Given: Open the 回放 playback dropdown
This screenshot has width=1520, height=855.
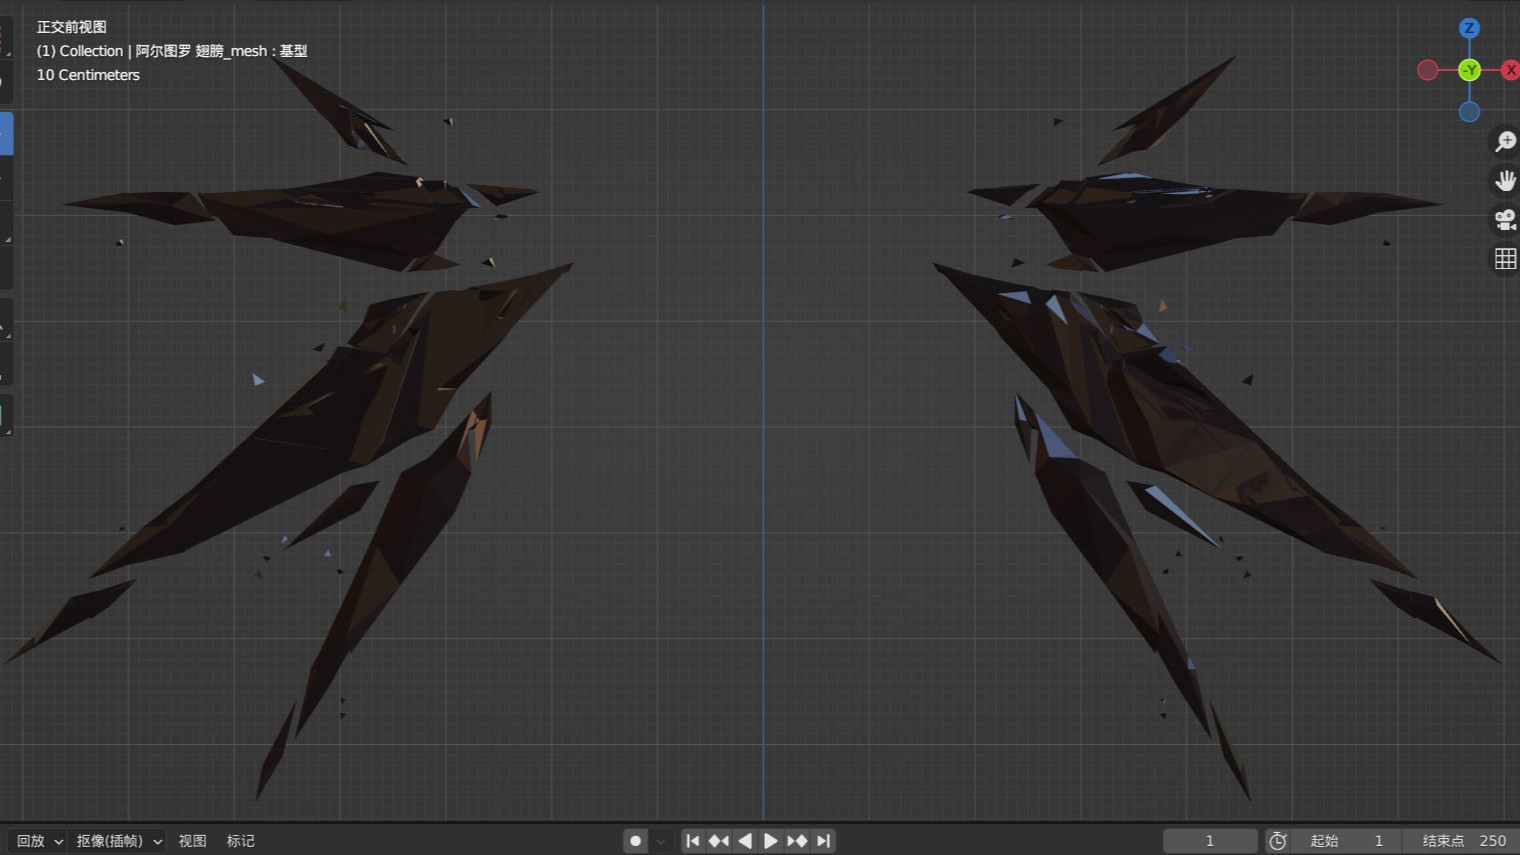Looking at the screenshot, I should coord(39,841).
